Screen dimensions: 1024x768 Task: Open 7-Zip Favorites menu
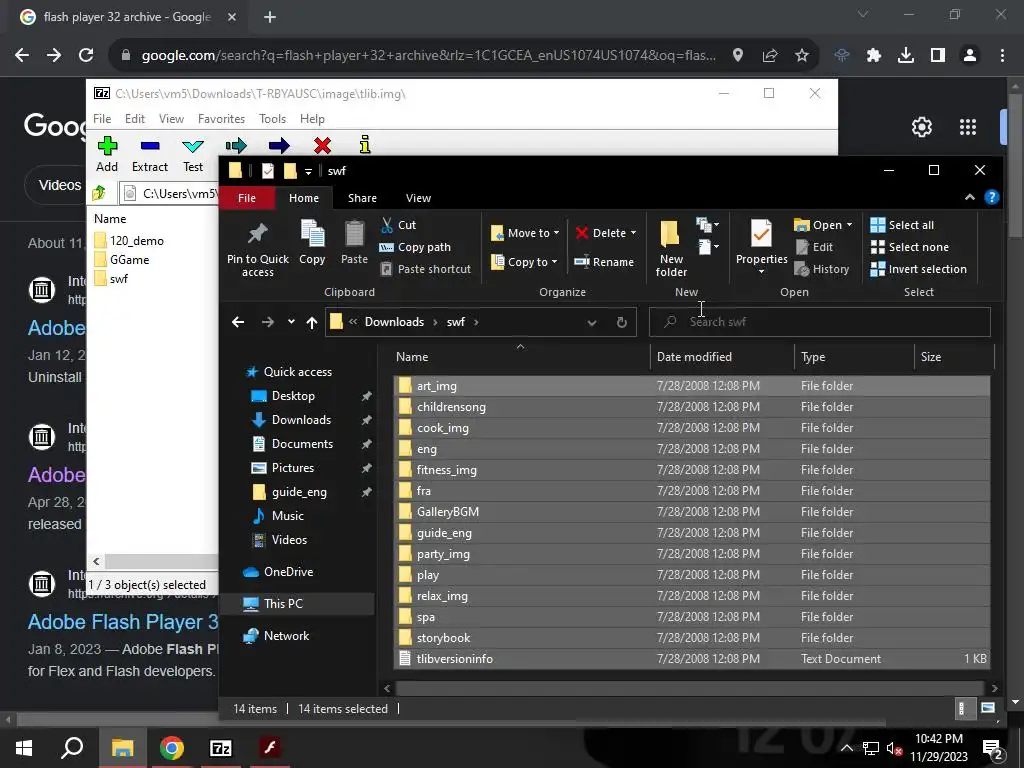tap(221, 119)
